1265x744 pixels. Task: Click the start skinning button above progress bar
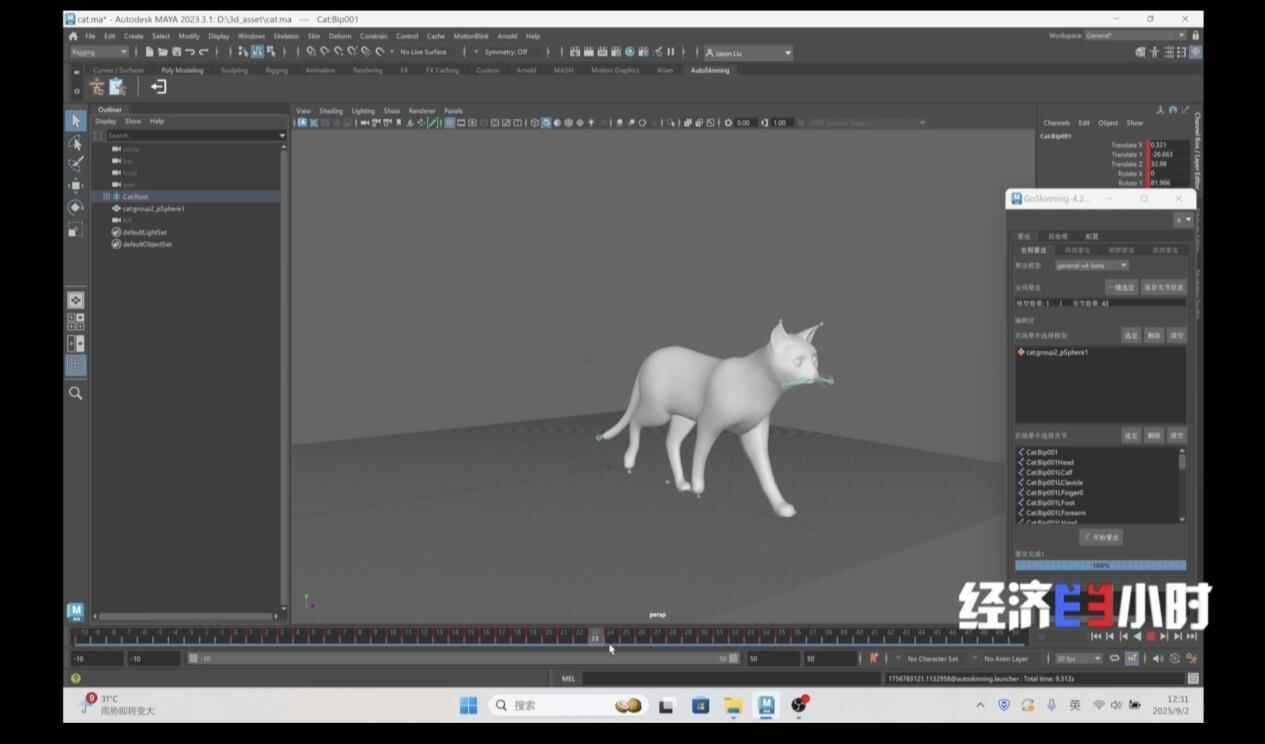click(1101, 537)
